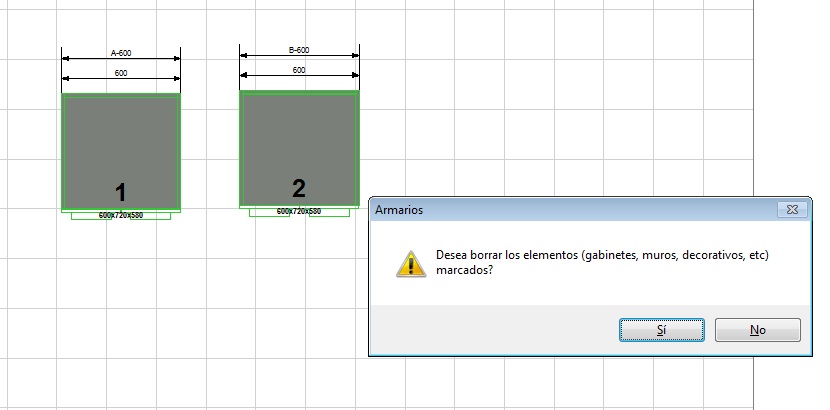Image resolution: width=830 pixels, height=410 pixels.
Task: Click the 600 dimension below B-600
Action: (x=299, y=70)
